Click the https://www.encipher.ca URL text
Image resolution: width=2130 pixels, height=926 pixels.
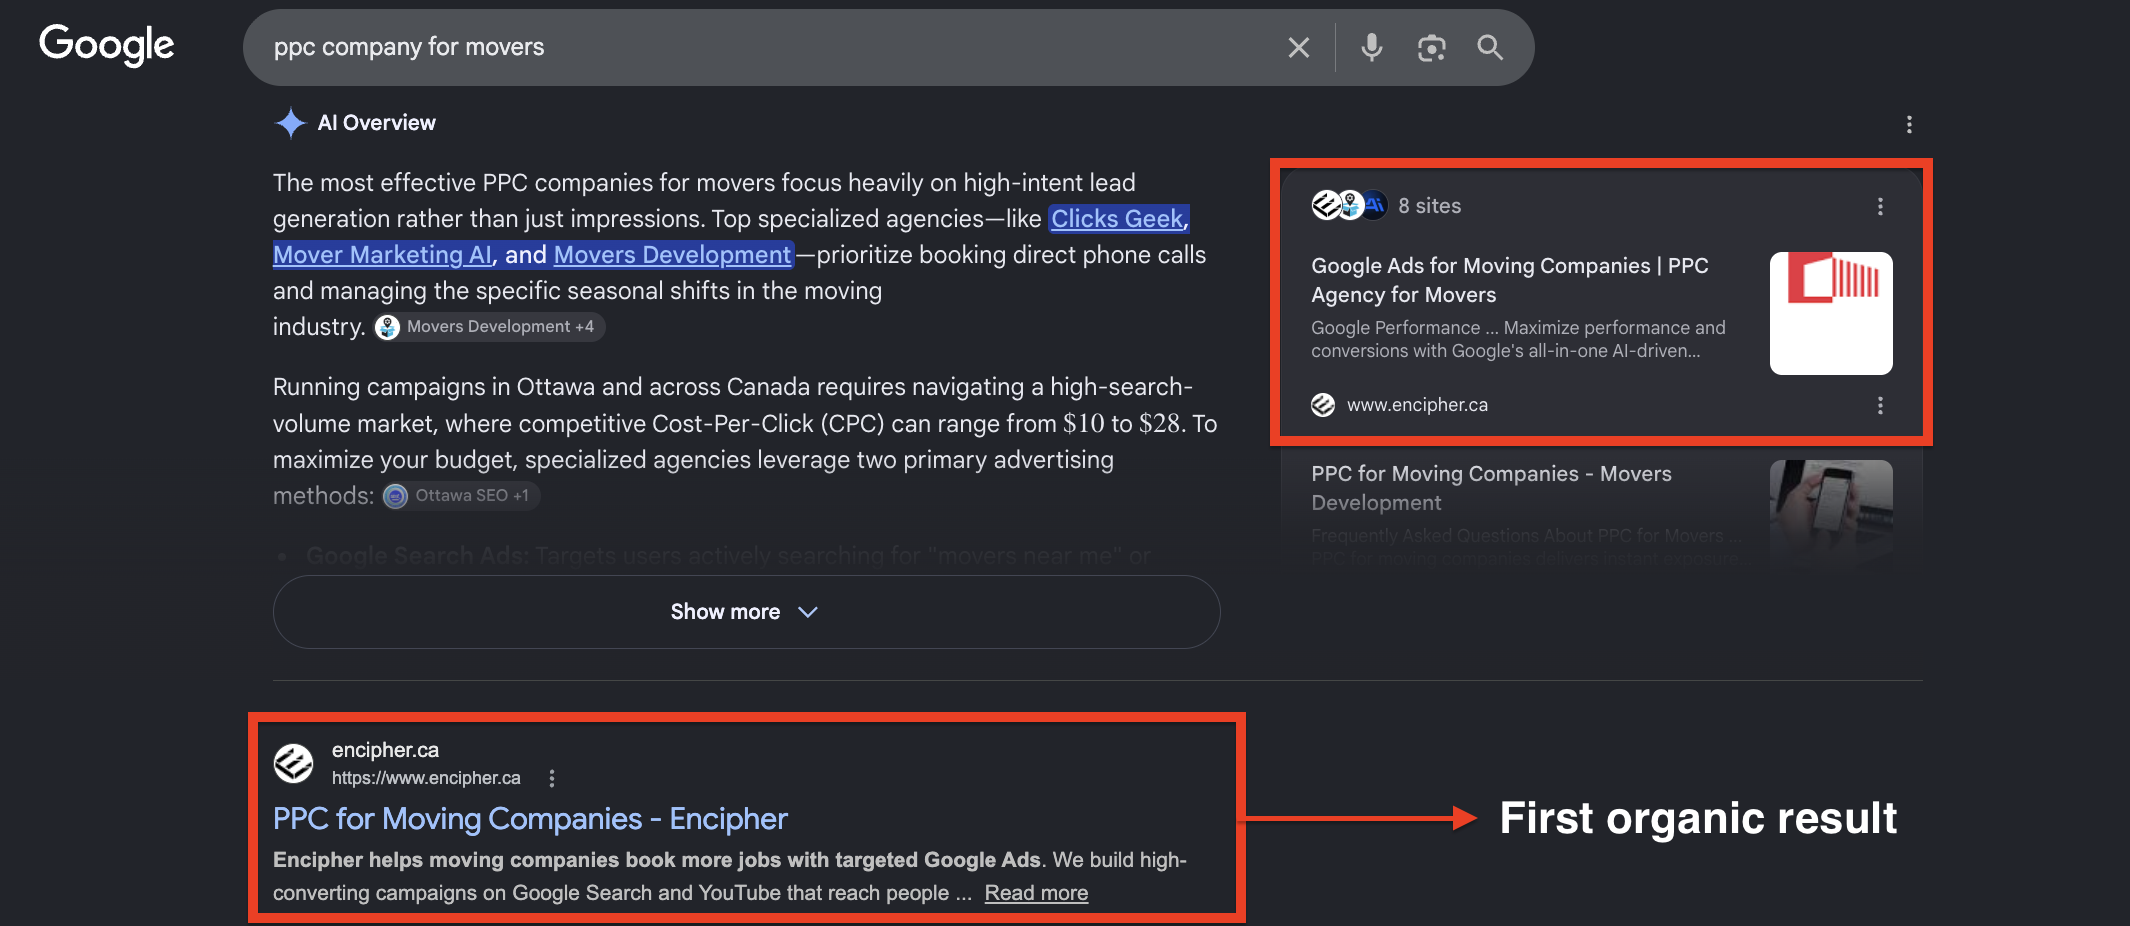coord(426,778)
